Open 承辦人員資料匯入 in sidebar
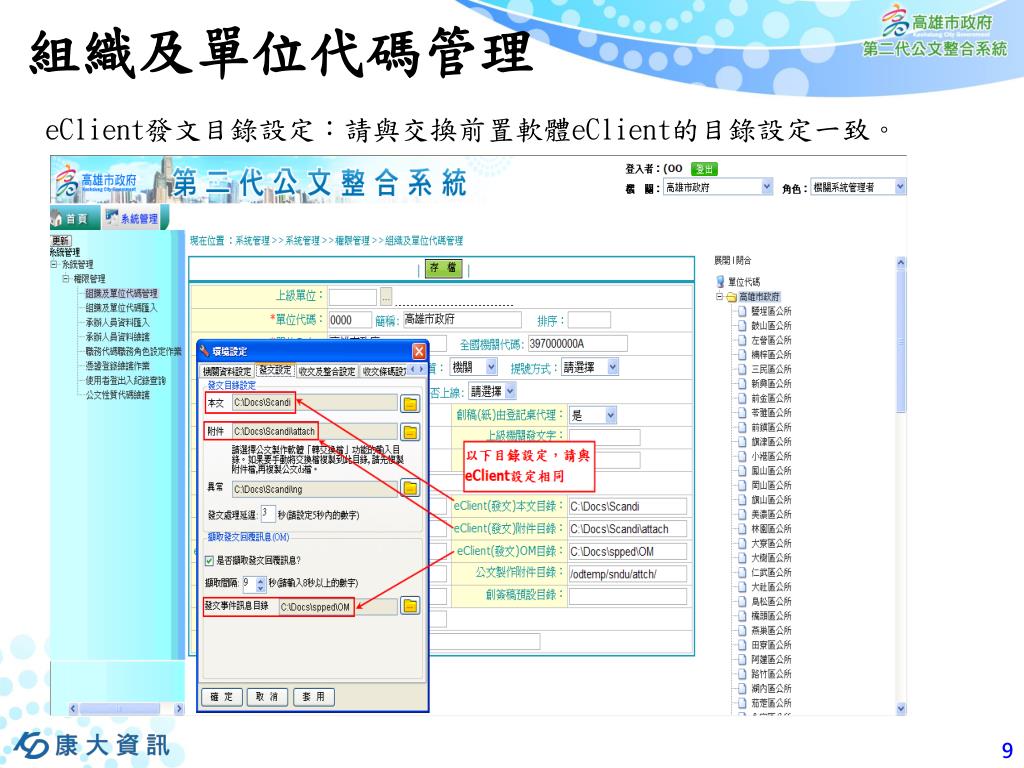The width and height of the screenshot is (1024, 768). coord(118,322)
